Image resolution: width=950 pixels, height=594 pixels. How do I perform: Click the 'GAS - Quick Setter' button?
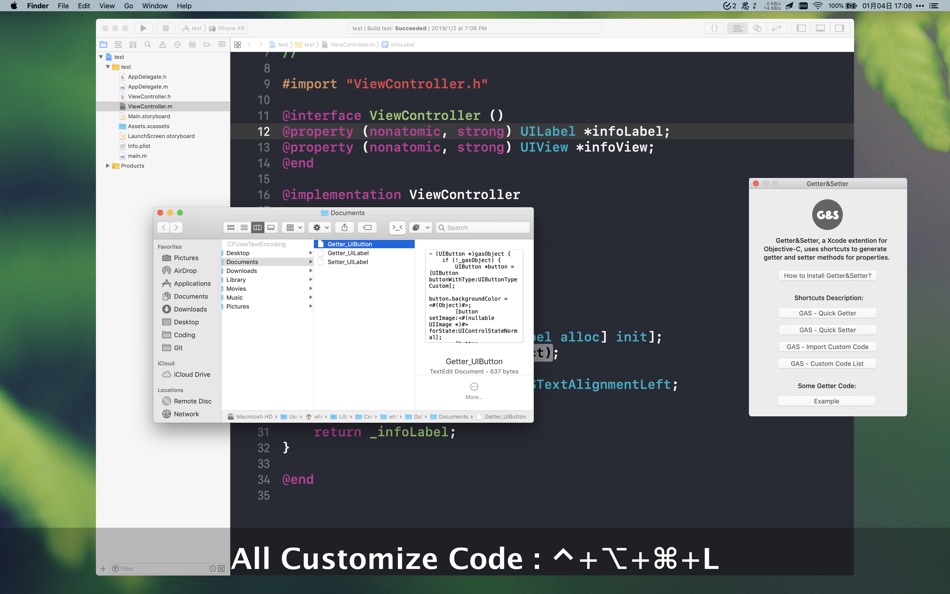(827, 330)
